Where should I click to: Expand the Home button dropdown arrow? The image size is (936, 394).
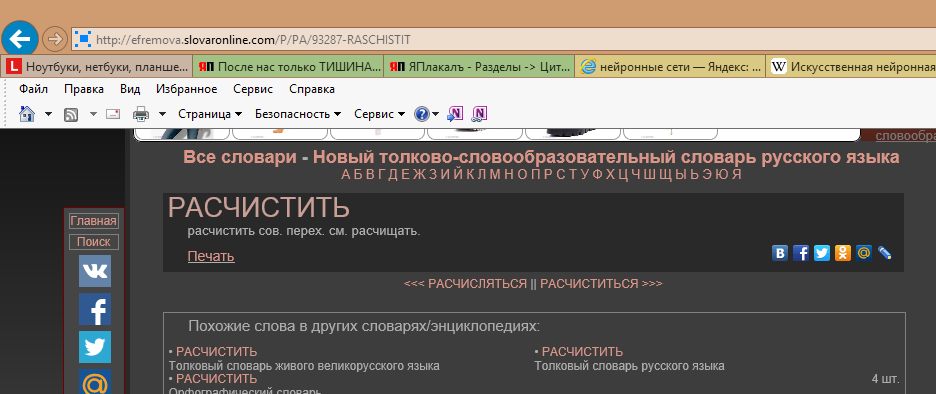(x=48, y=114)
